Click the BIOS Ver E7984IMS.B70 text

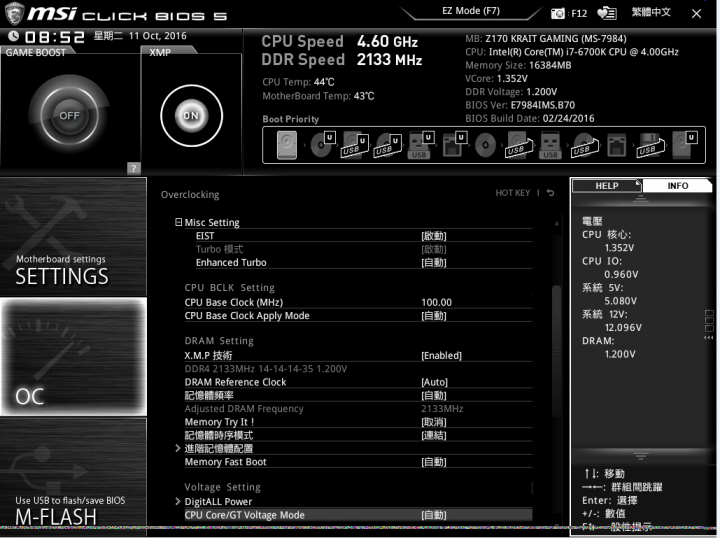click(520, 105)
